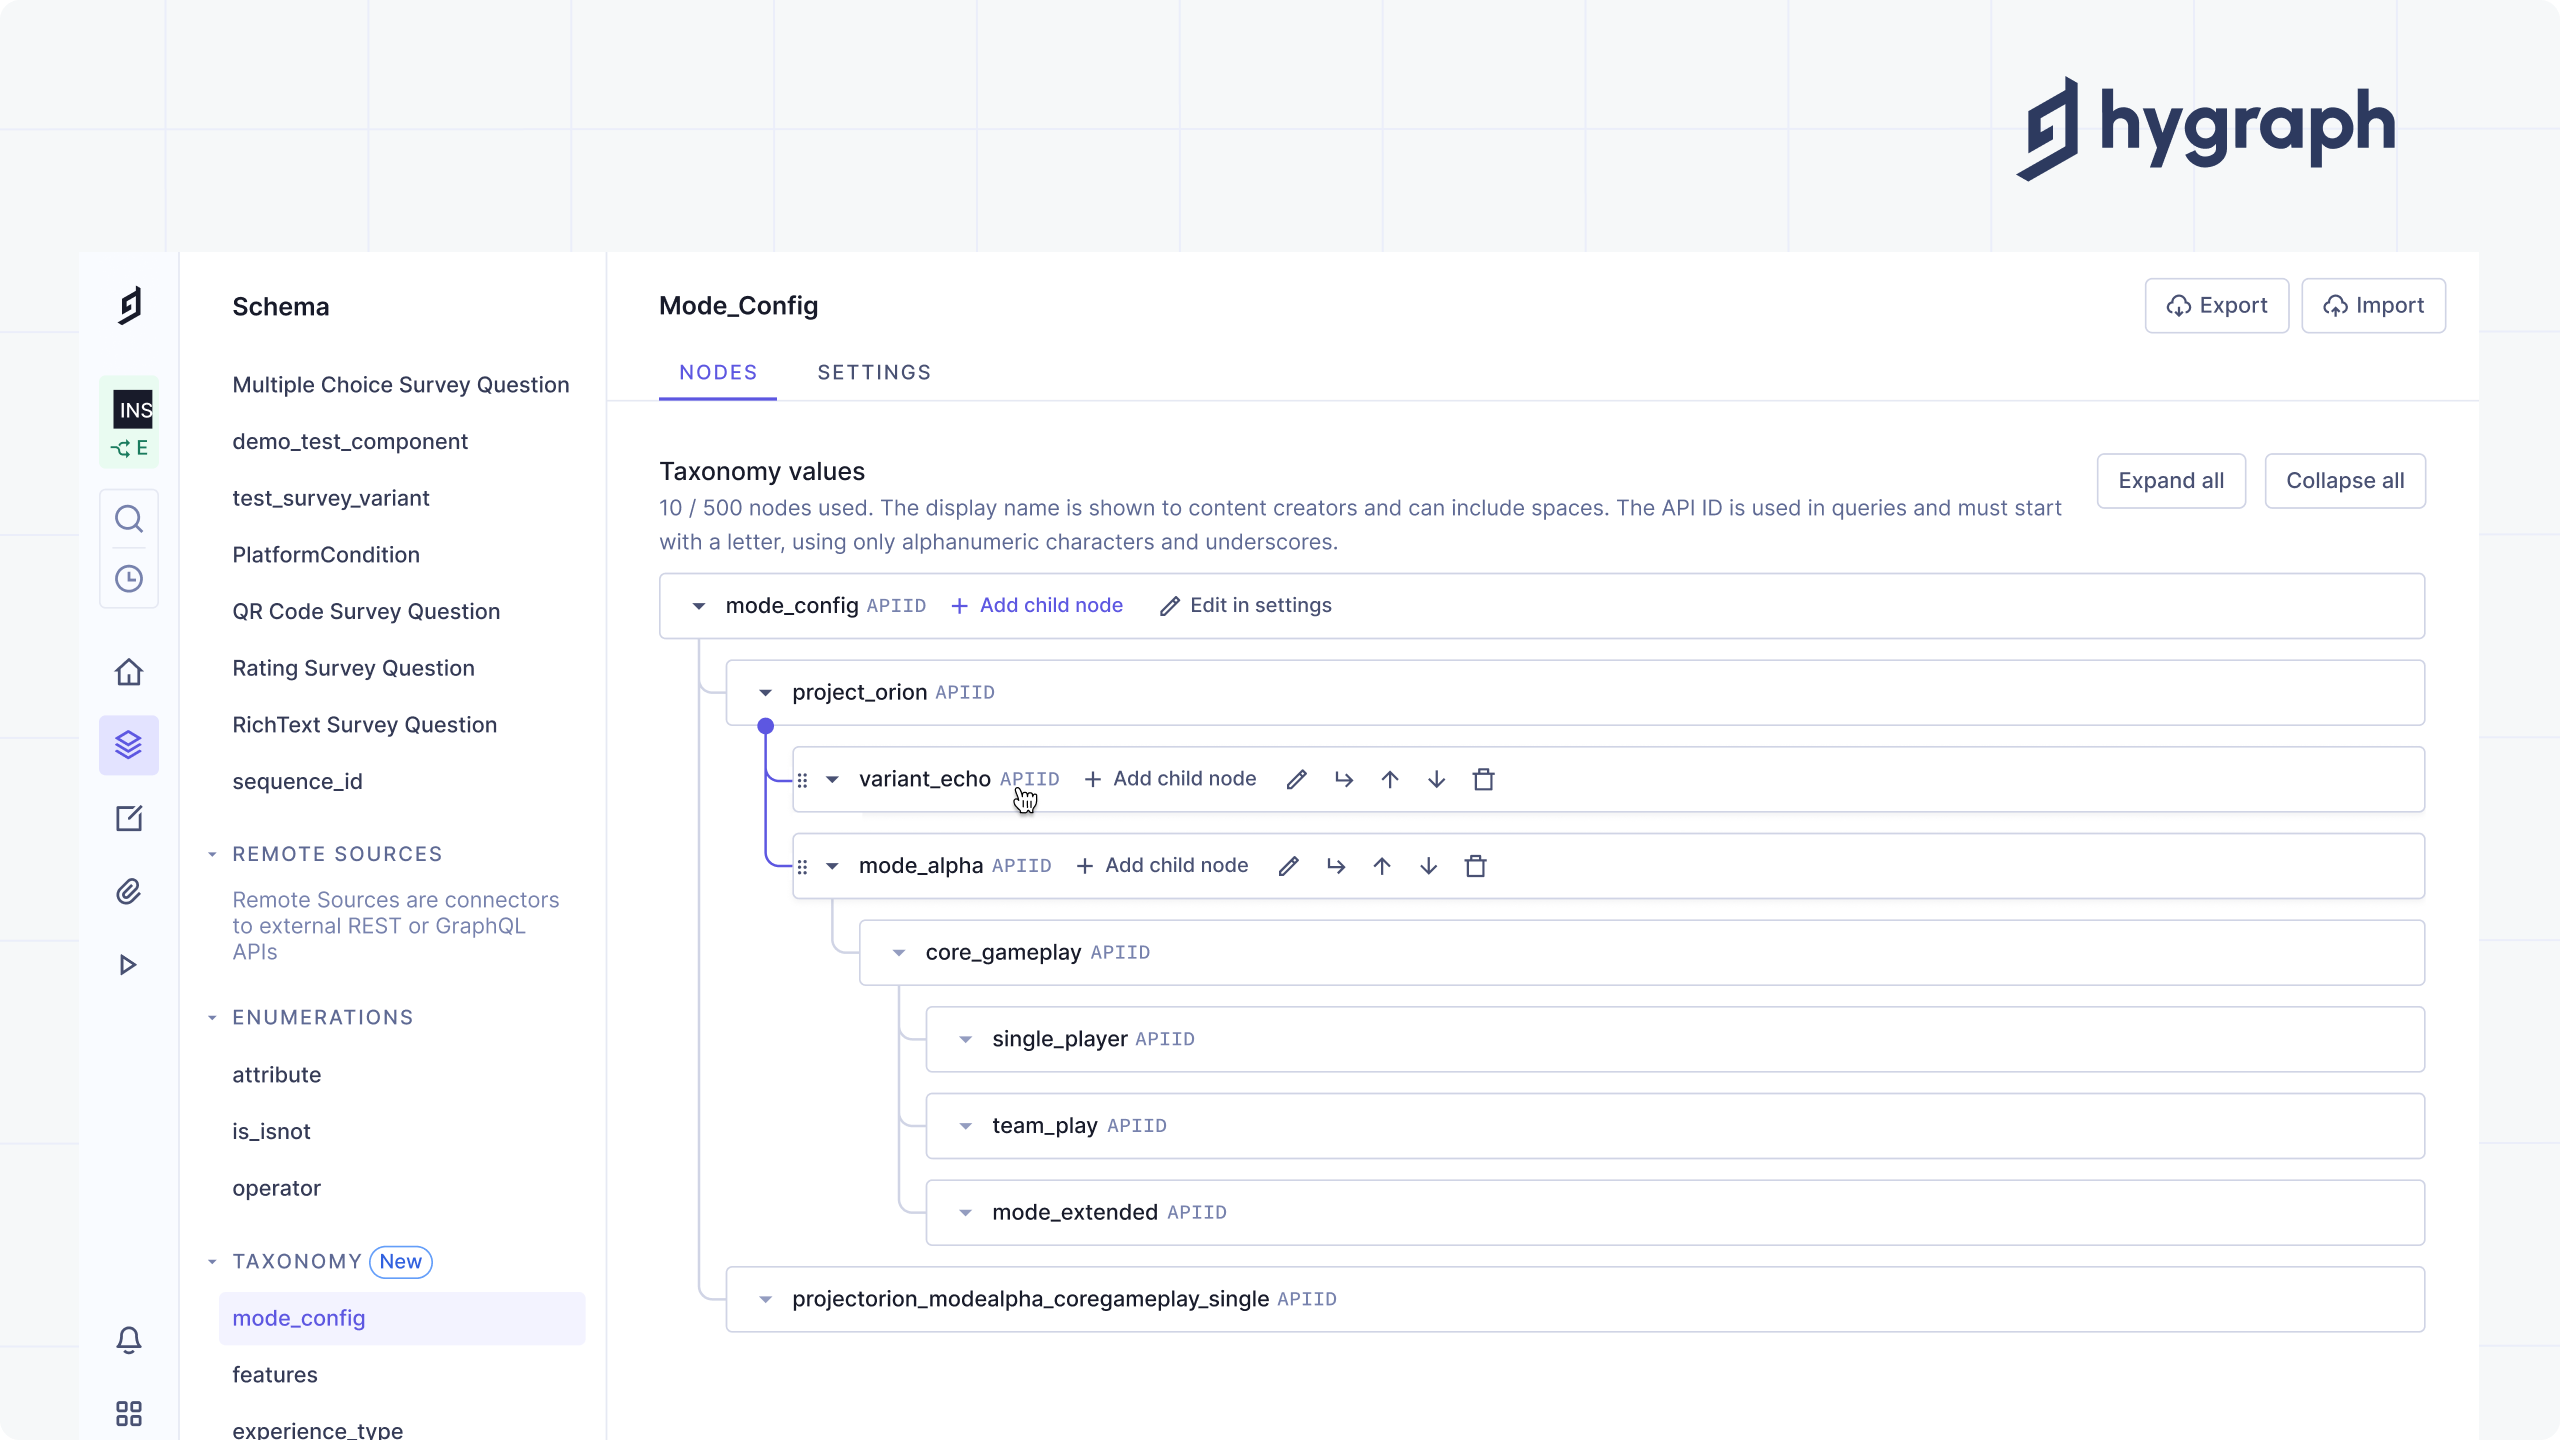Move variant_echo down with arrow icon

coord(1436,780)
